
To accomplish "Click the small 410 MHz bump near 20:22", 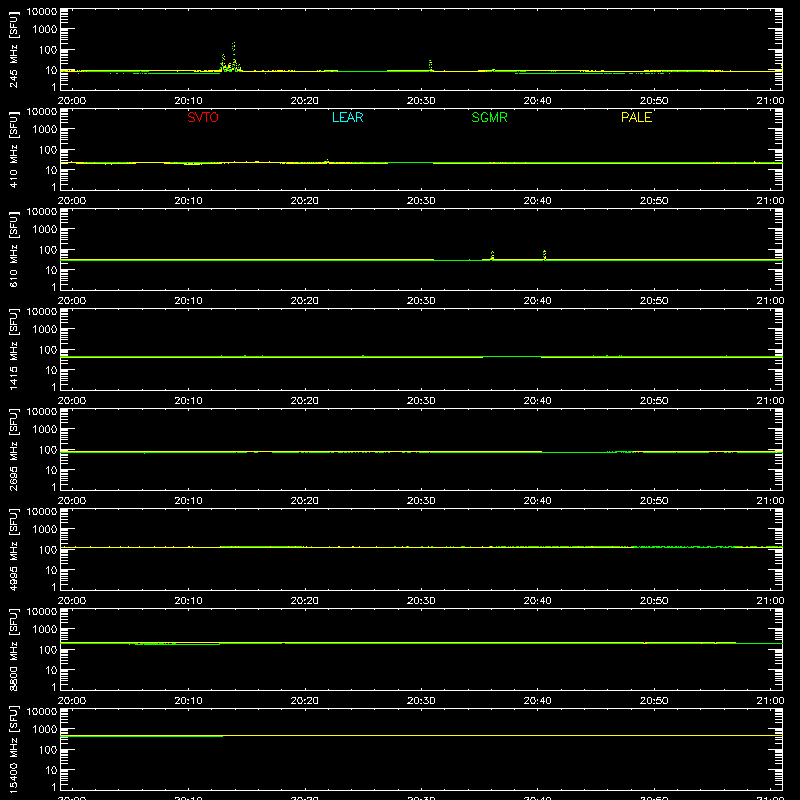I will coord(327,161).
